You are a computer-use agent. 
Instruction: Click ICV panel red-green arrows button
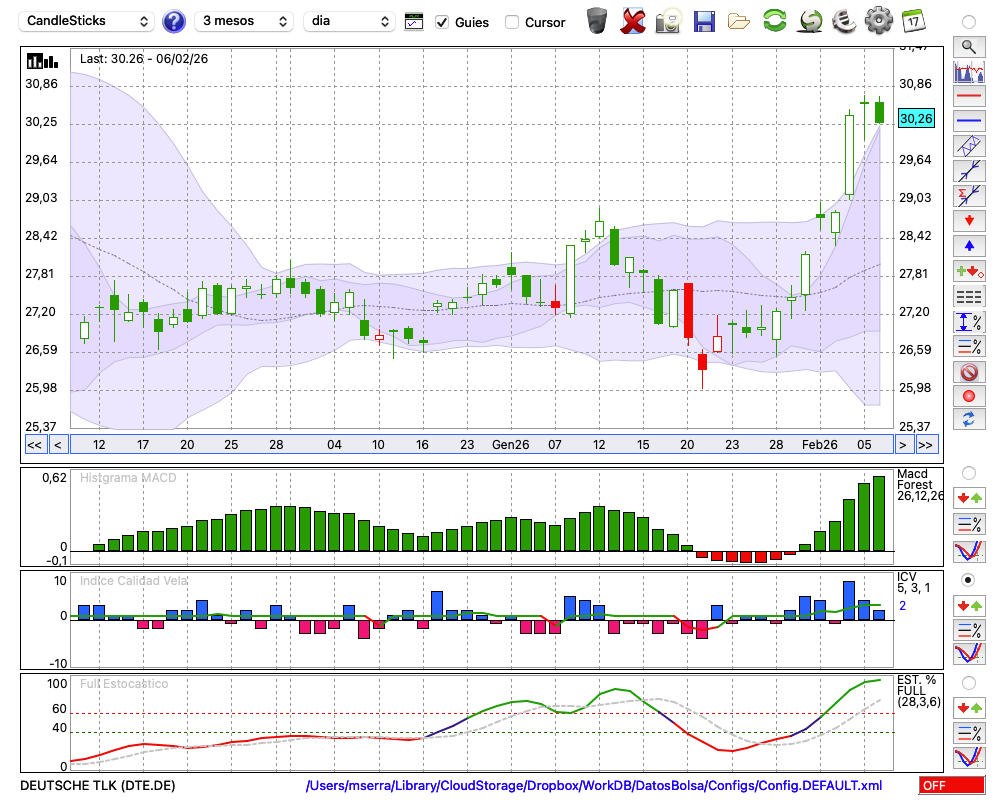point(969,605)
